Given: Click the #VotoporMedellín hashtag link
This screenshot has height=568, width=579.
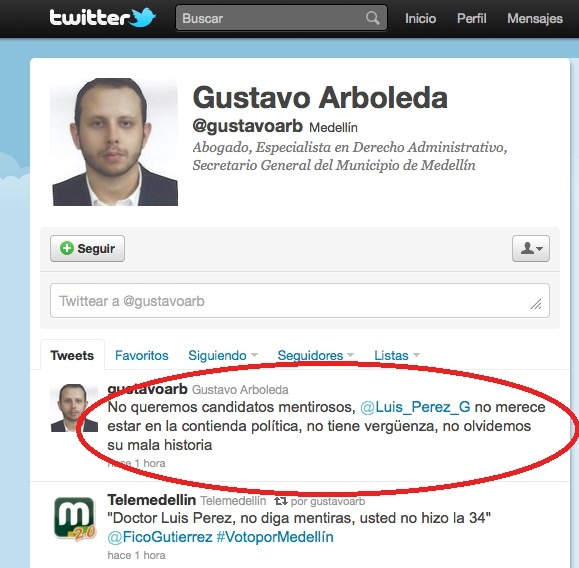Looking at the screenshot, I should pyautogui.click(x=275, y=537).
